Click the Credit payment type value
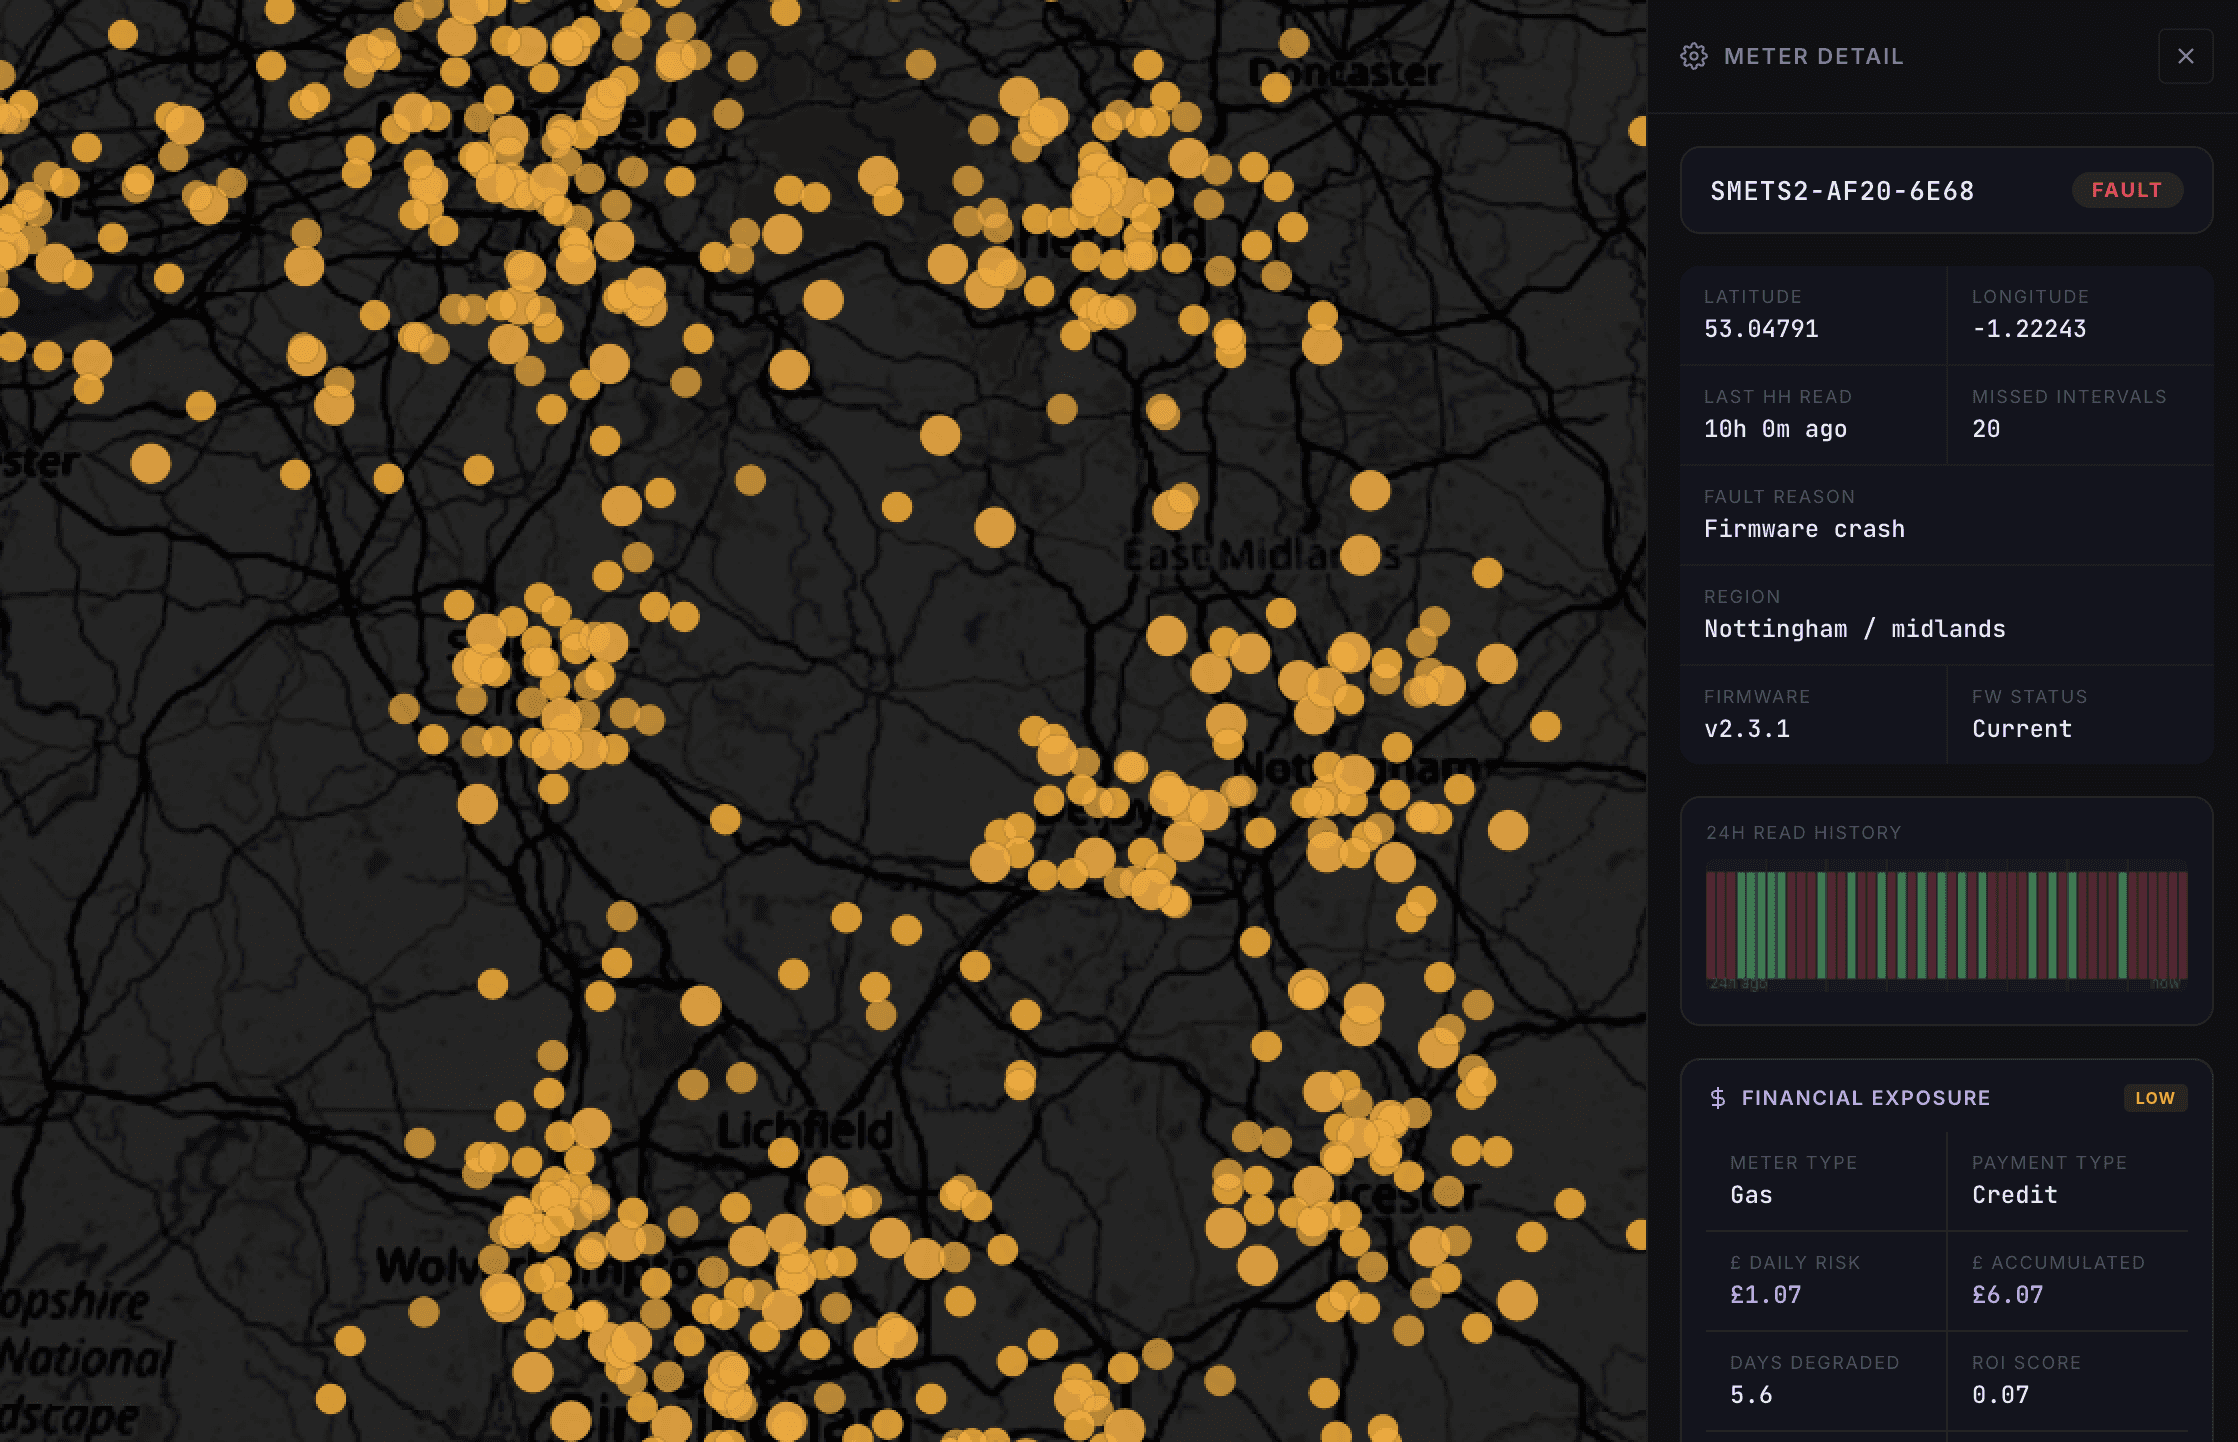The width and height of the screenshot is (2238, 1442). [2014, 1195]
